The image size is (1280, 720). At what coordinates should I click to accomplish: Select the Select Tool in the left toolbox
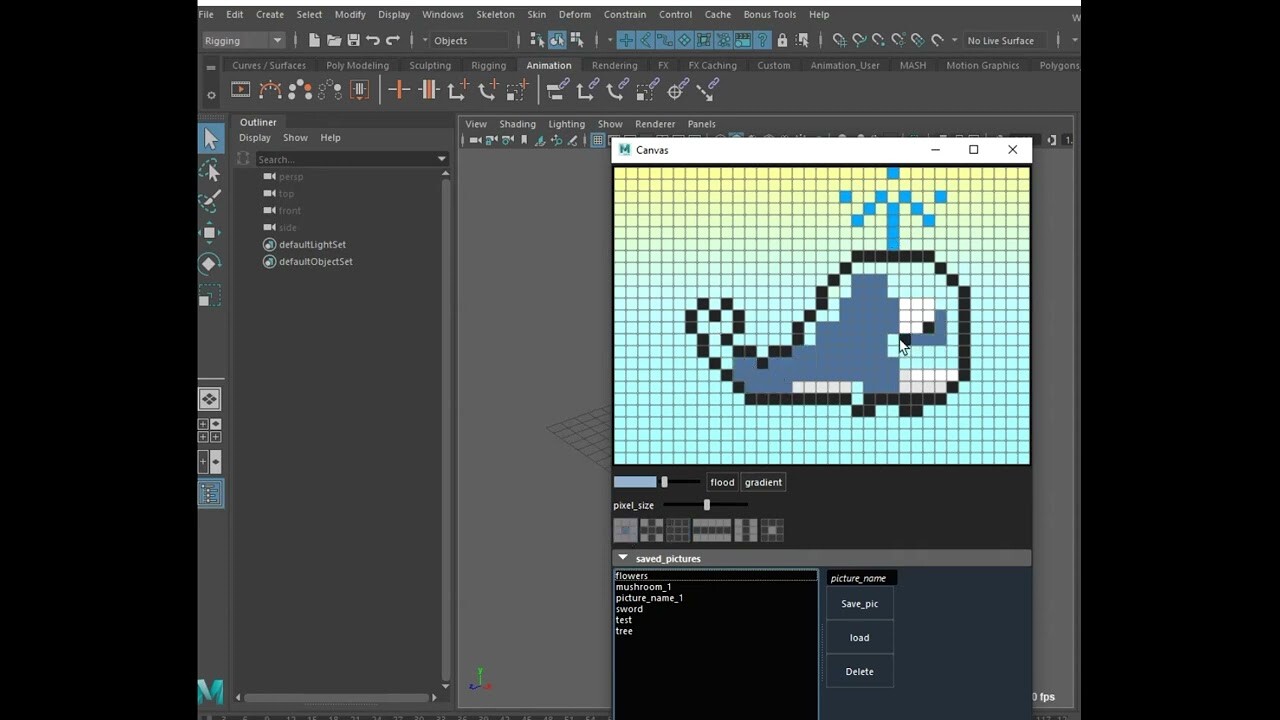tap(212, 139)
